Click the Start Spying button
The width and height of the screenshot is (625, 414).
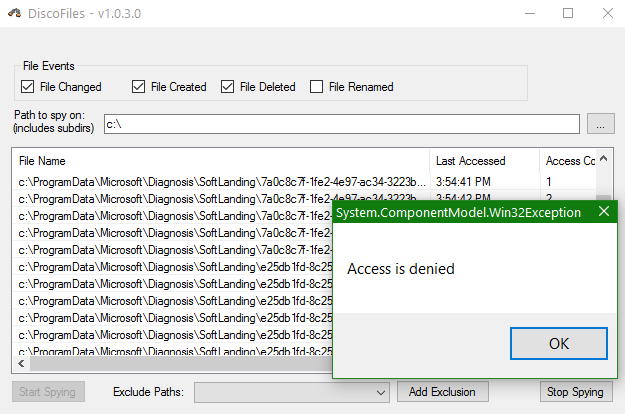pos(48,392)
